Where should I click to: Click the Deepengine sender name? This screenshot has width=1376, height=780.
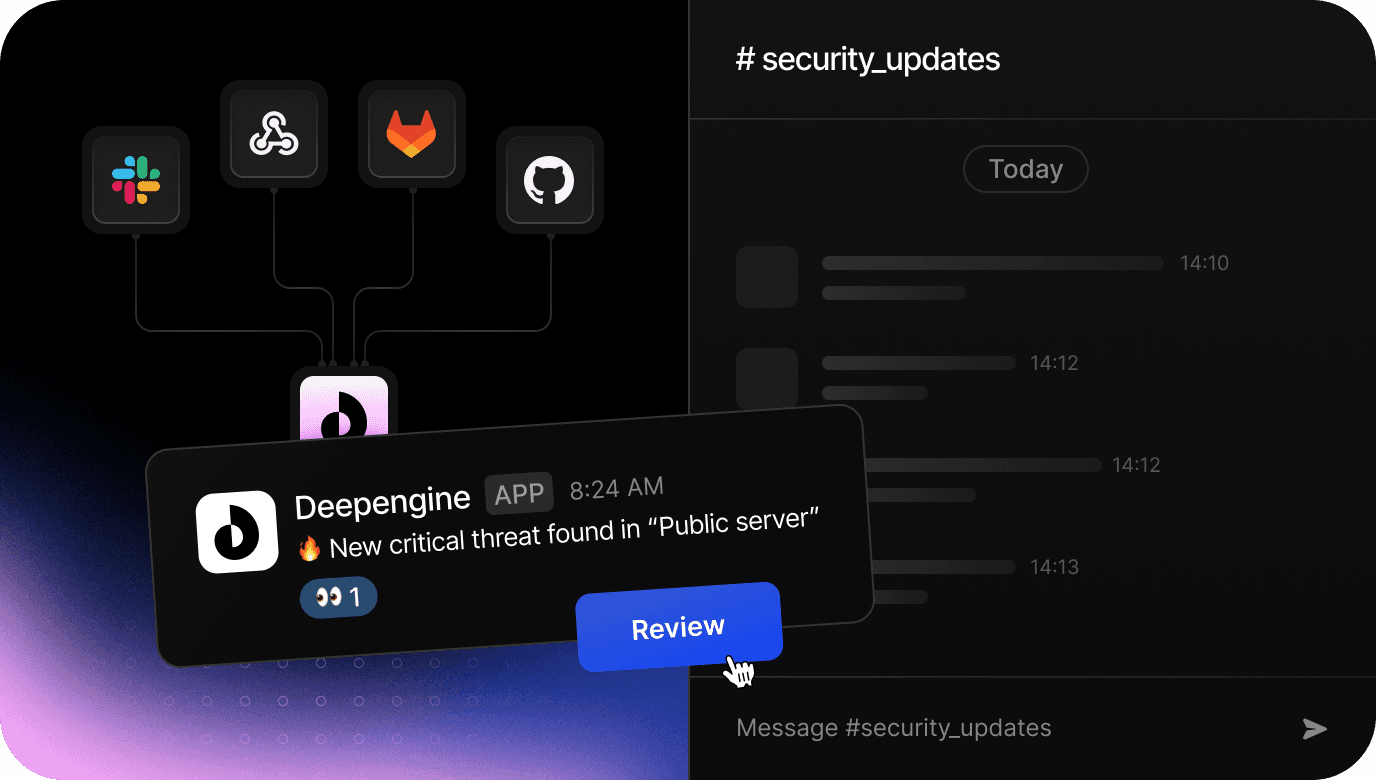point(383,503)
